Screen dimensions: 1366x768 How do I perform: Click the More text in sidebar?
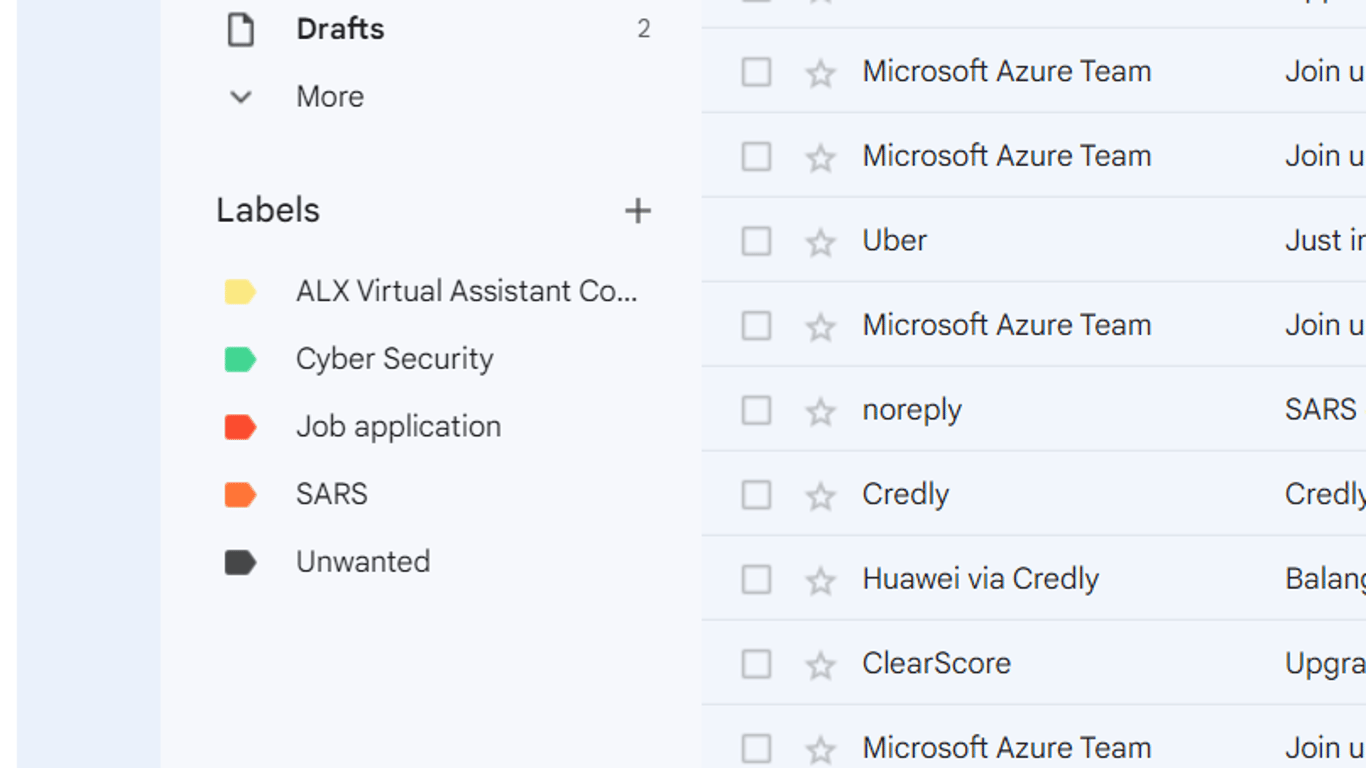330,97
